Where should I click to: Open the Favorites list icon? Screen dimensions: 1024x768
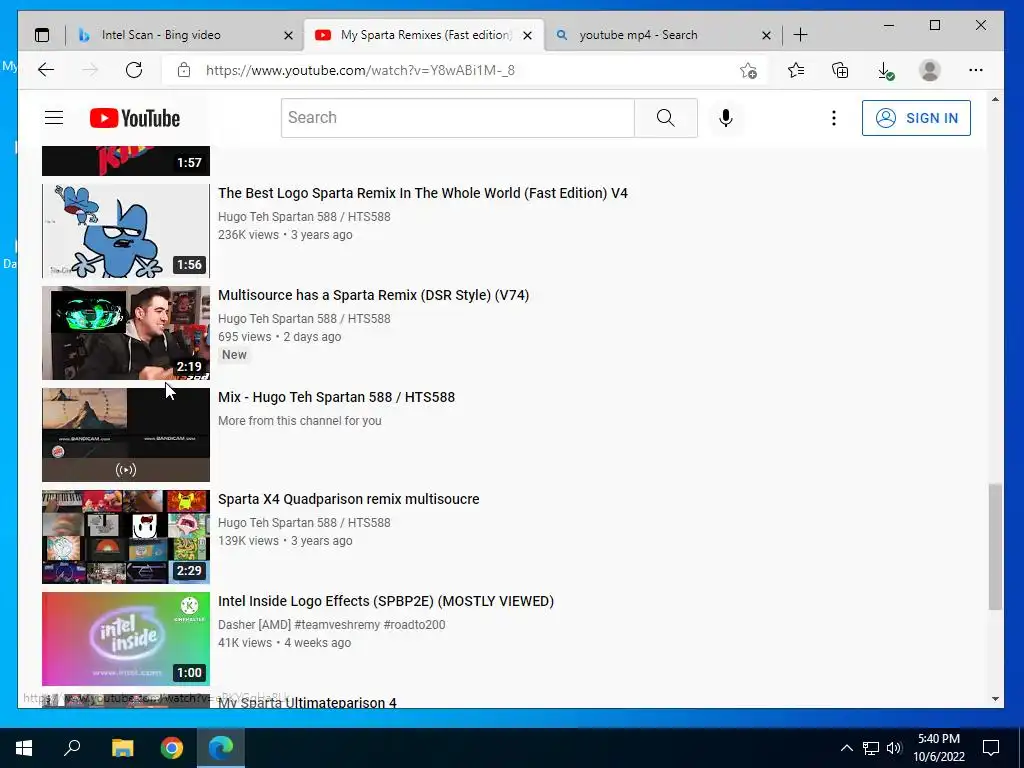795,70
